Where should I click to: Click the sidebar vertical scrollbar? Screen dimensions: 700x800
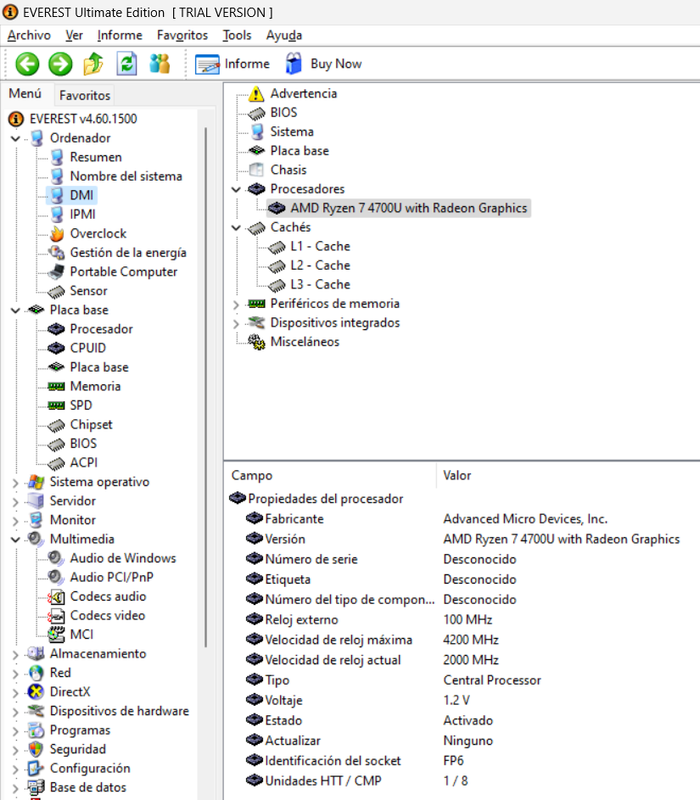pos(206,388)
